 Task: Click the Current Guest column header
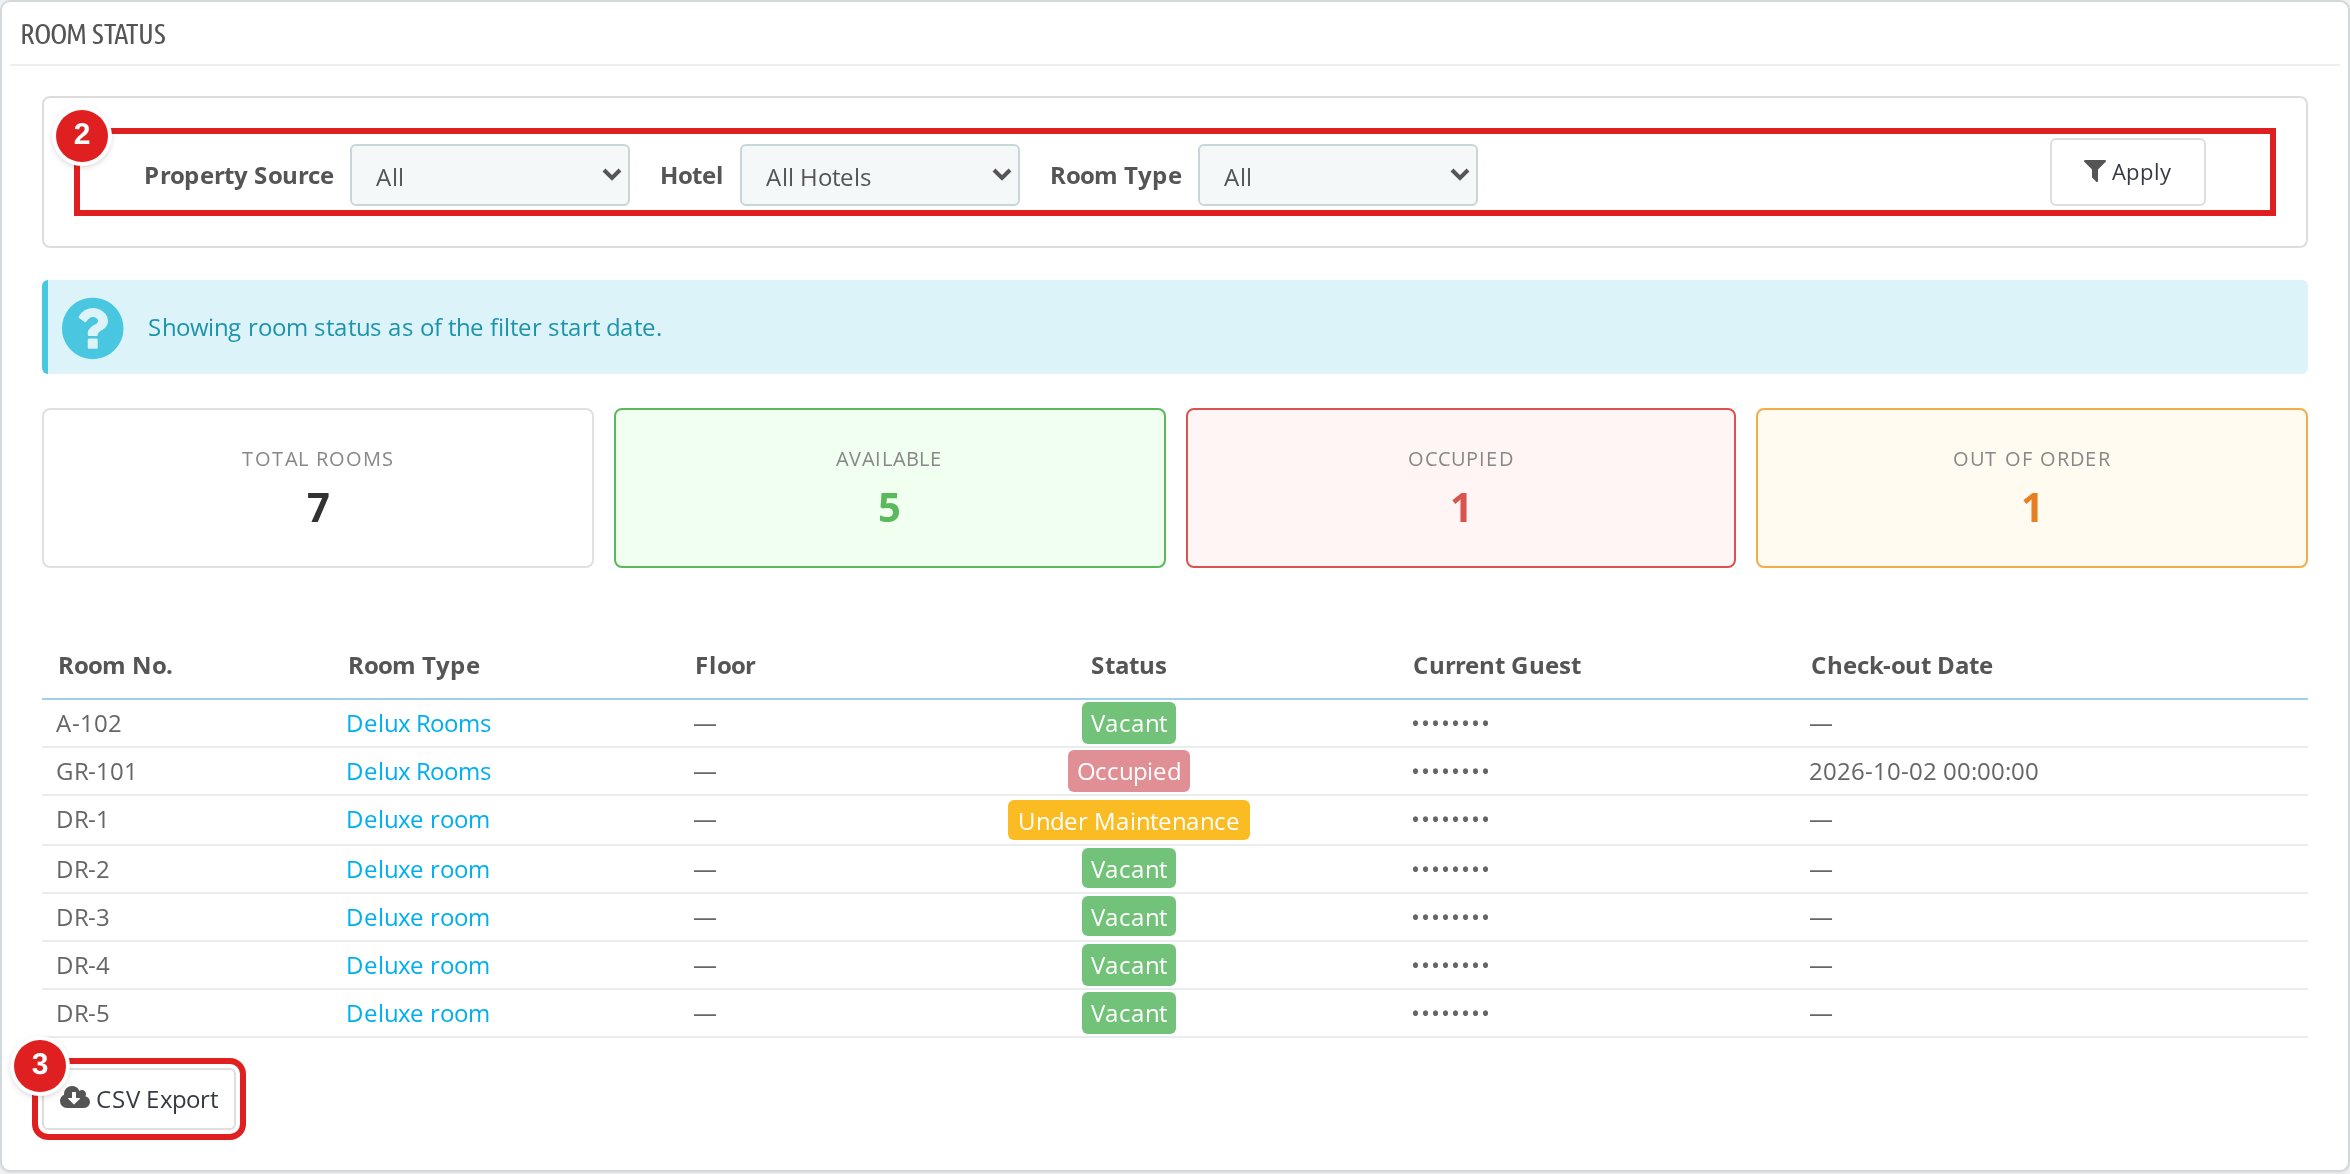tap(1497, 665)
